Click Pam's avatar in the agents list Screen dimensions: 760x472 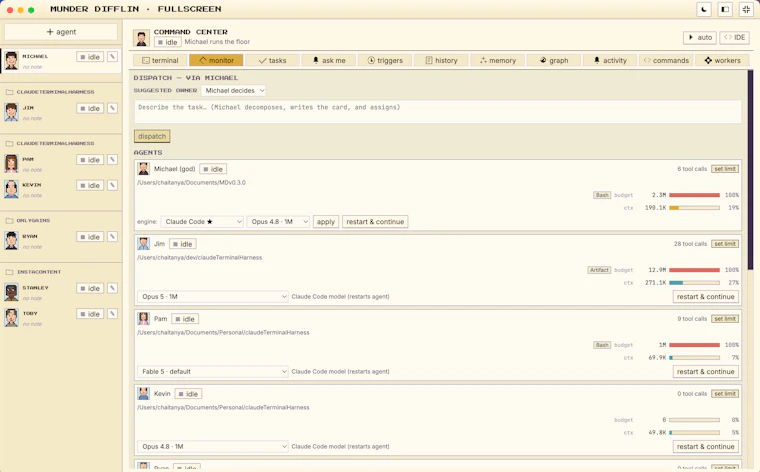[143, 318]
